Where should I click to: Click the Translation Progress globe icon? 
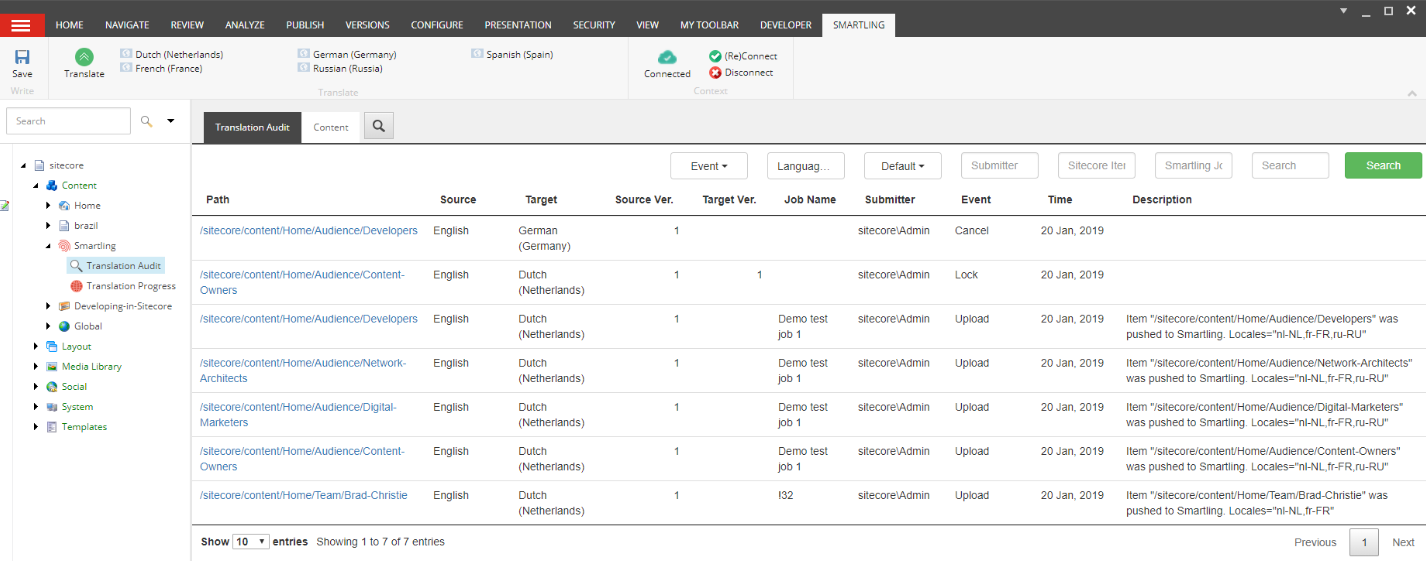[76, 286]
